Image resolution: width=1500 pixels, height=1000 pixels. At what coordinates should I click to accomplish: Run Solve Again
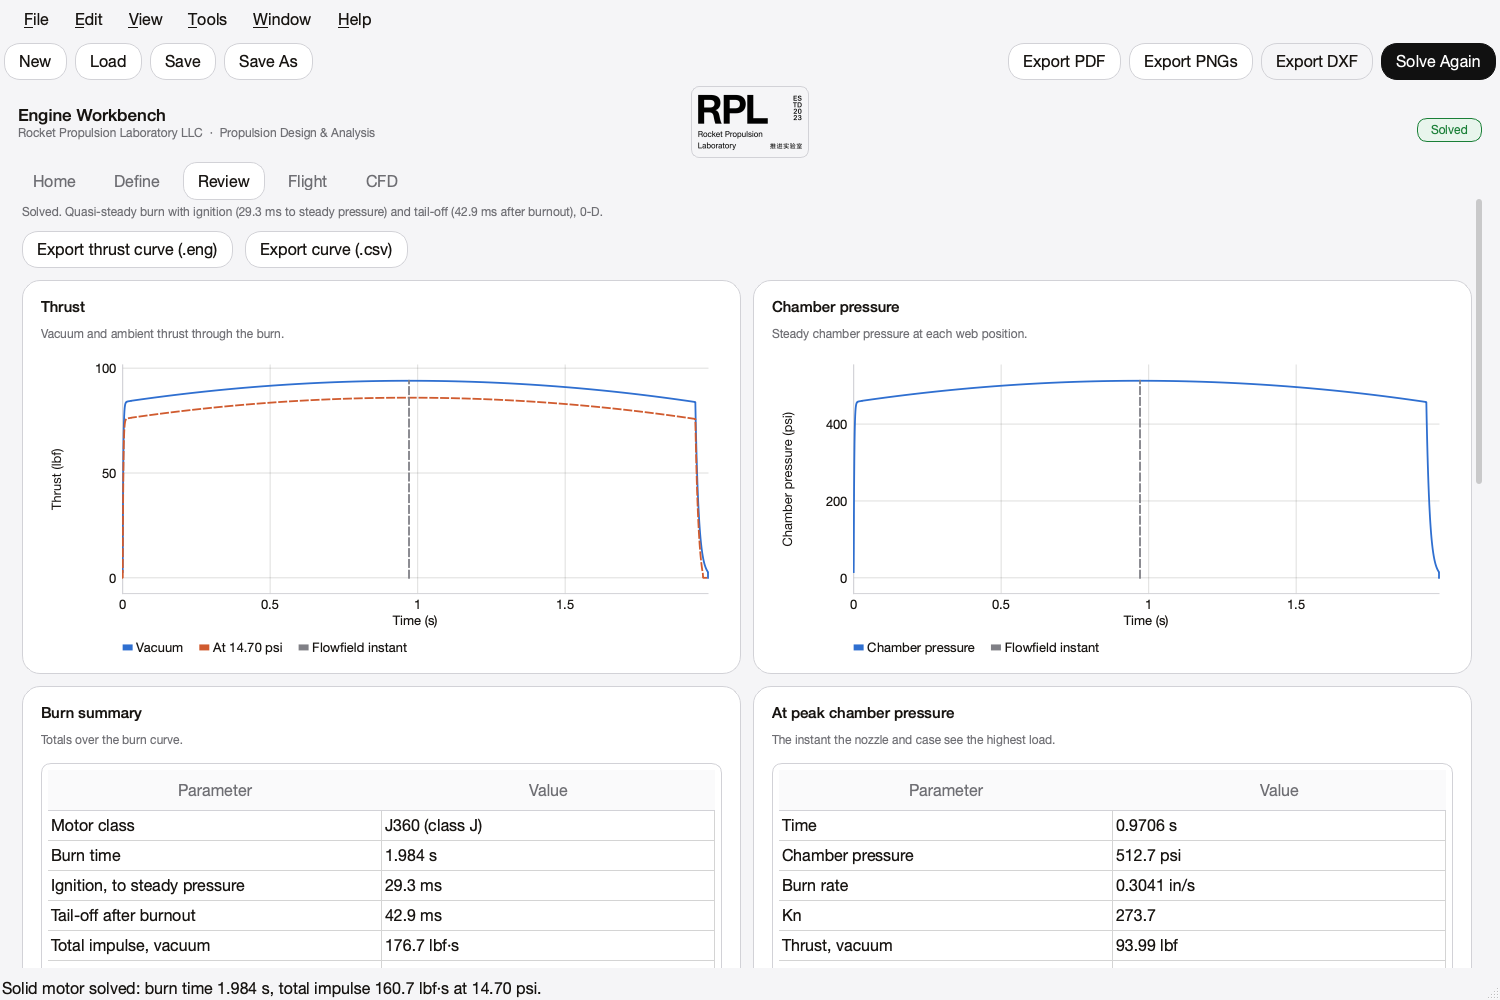[x=1438, y=61]
